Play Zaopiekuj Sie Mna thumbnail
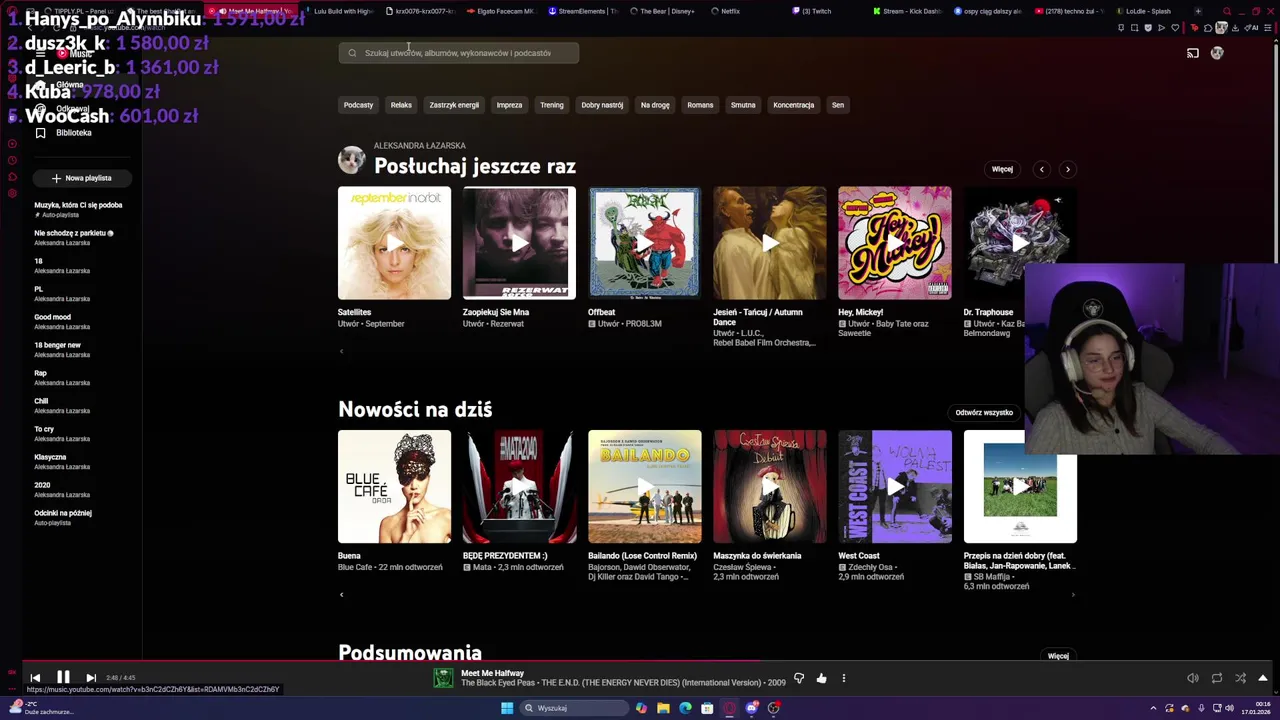This screenshot has width=1280, height=720. coord(519,243)
